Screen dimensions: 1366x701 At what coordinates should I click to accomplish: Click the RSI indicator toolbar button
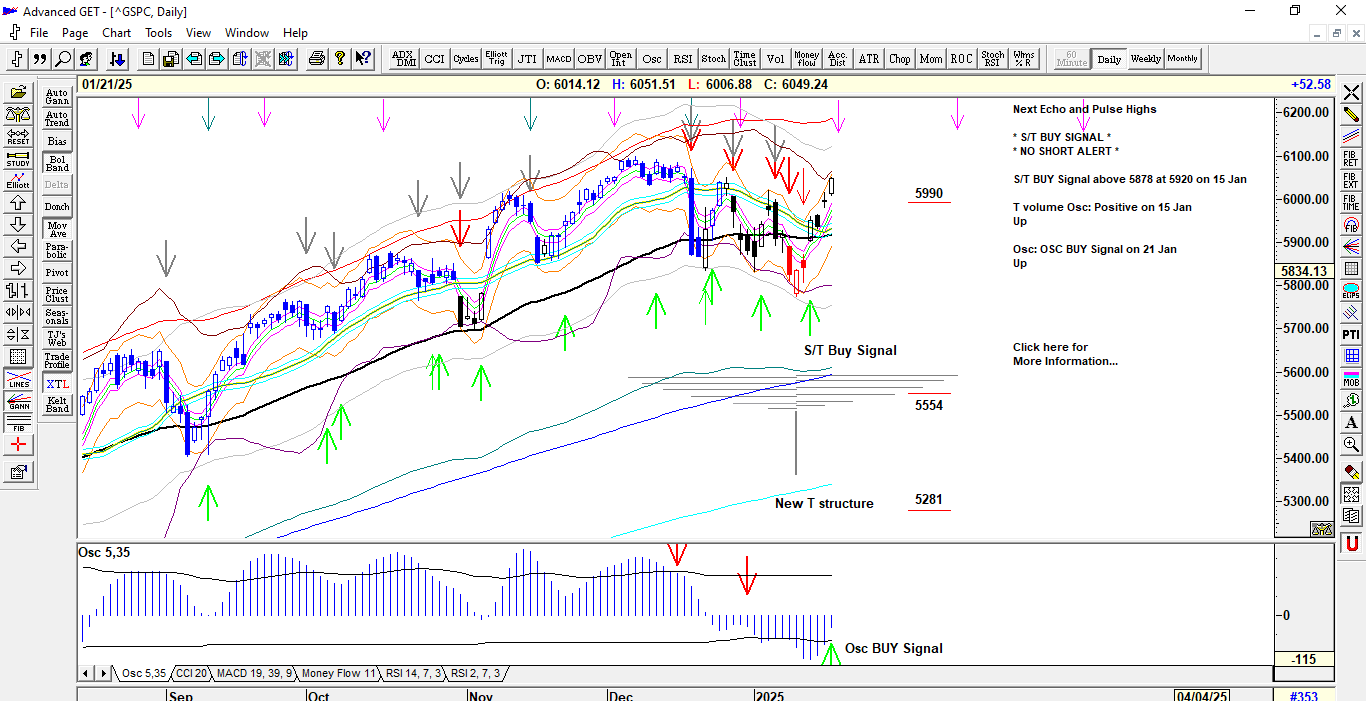(682, 59)
